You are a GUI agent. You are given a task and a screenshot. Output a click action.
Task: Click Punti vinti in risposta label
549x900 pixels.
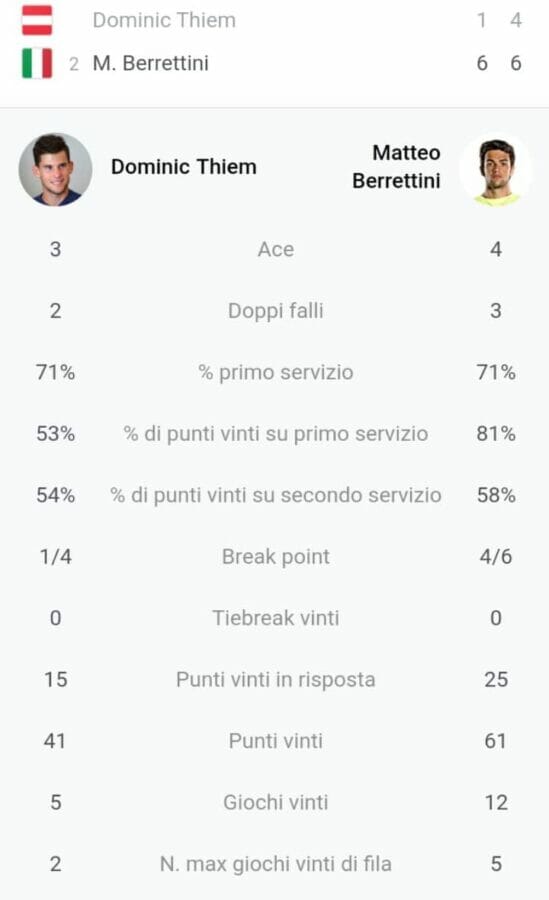276,680
